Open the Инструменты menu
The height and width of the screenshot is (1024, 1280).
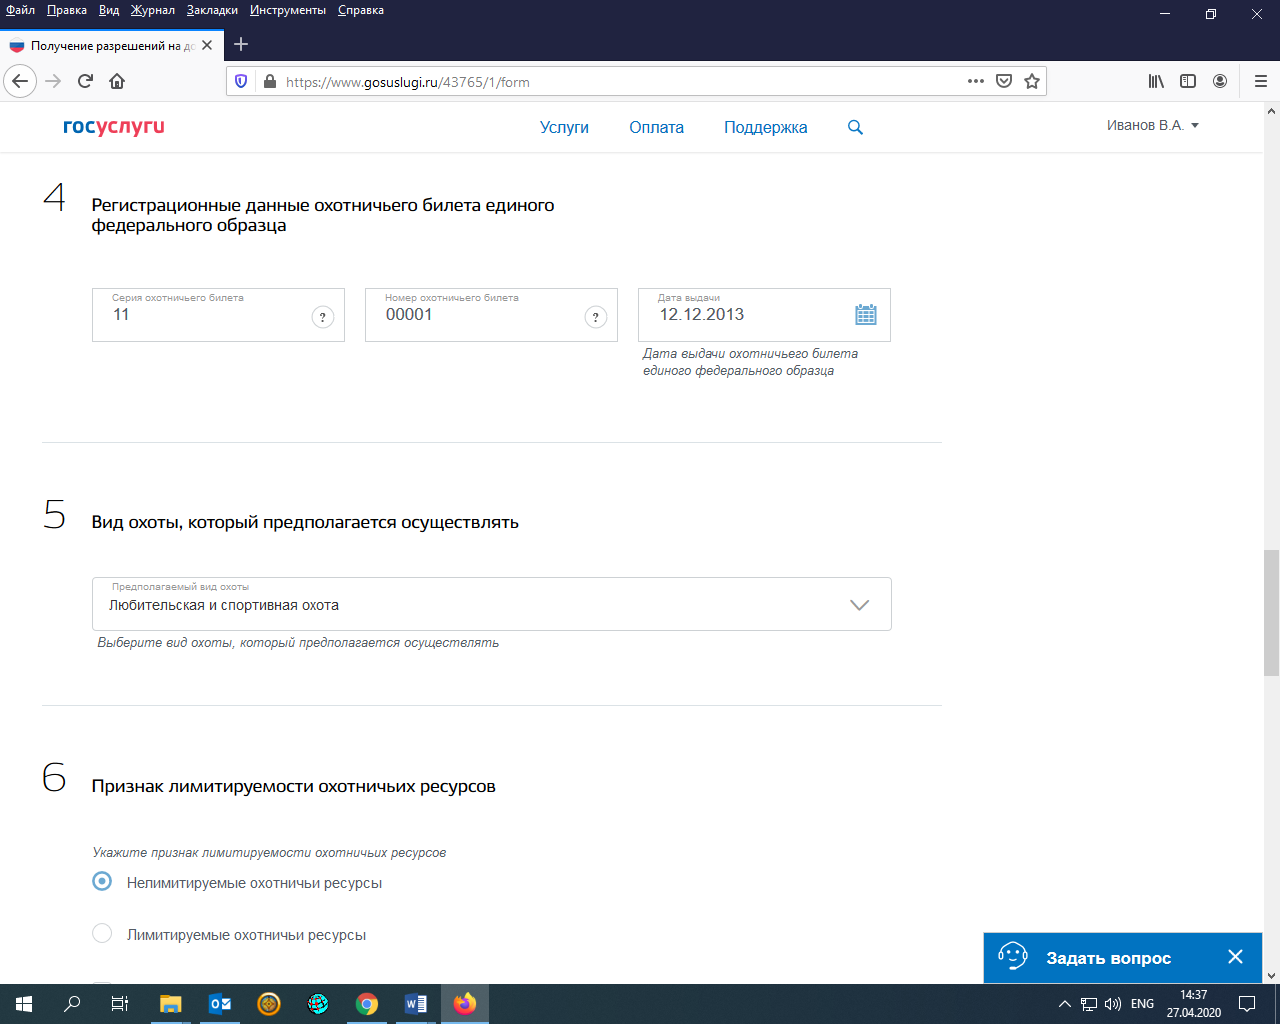click(288, 10)
